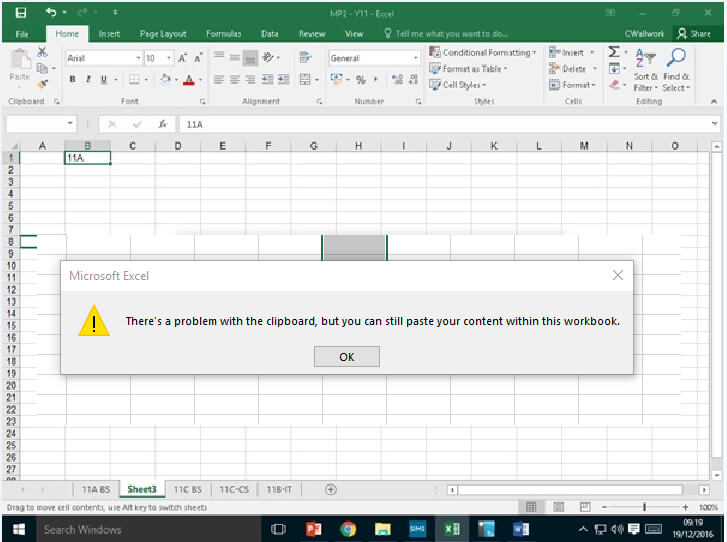Toggle Bold formatting in the Font group
The image size is (727, 542).
72,79
